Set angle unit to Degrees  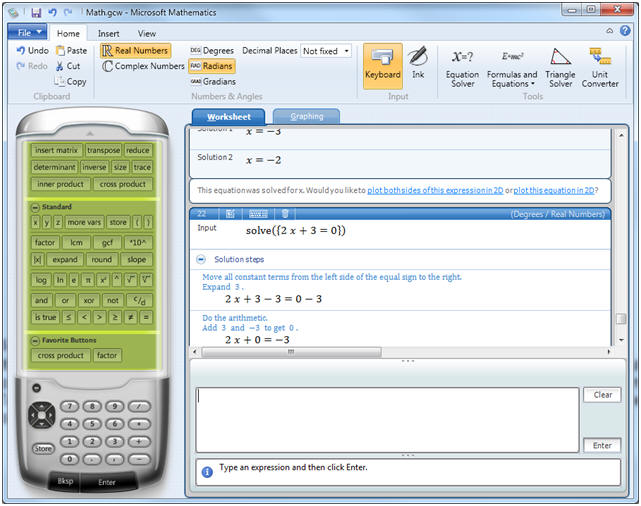point(212,51)
